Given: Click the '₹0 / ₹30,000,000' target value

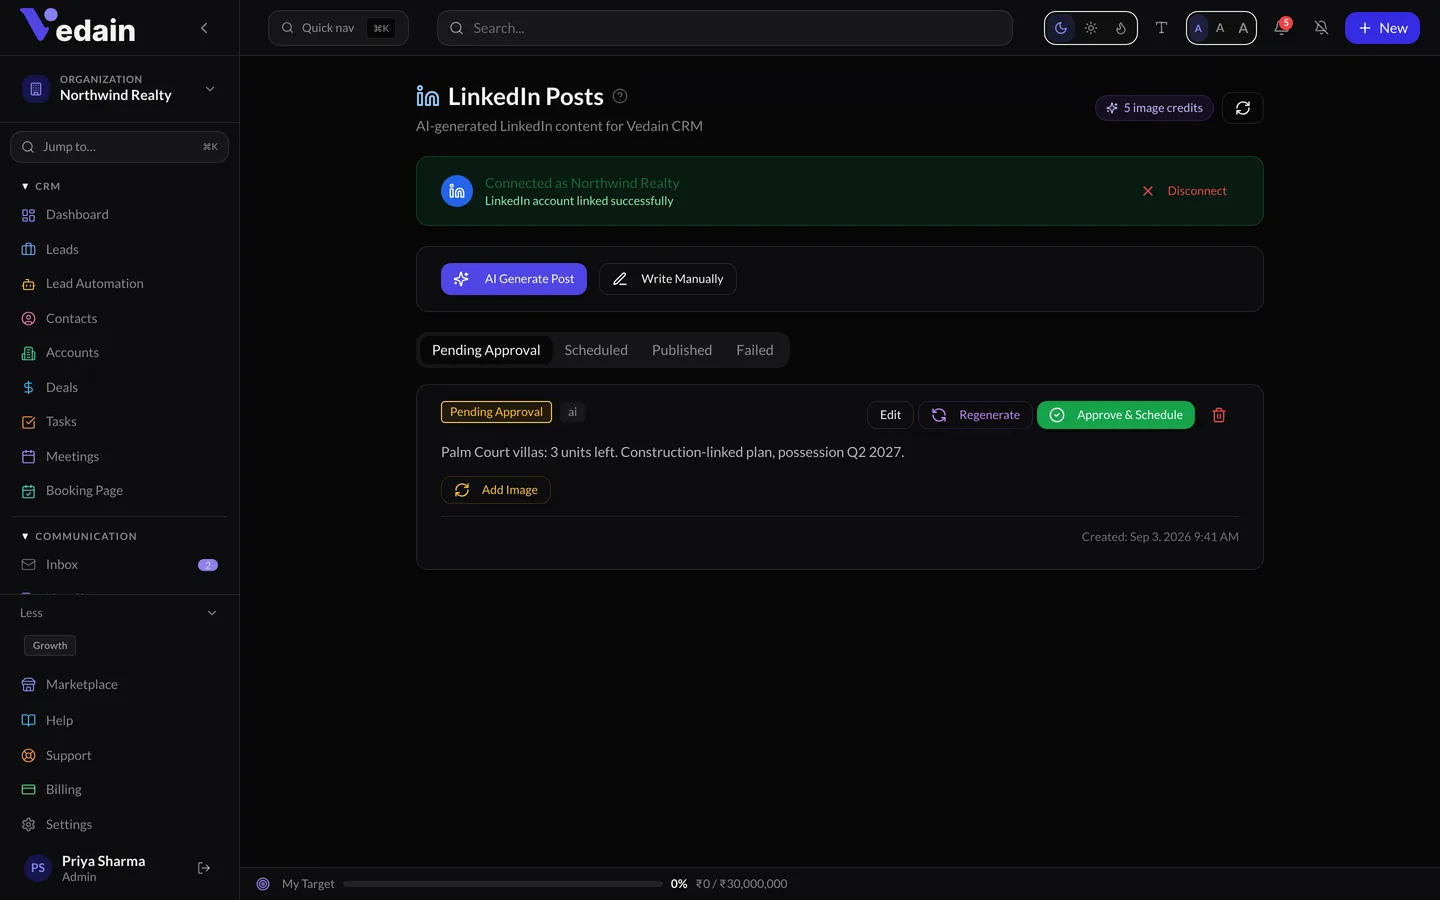Looking at the screenshot, I should click(742, 884).
